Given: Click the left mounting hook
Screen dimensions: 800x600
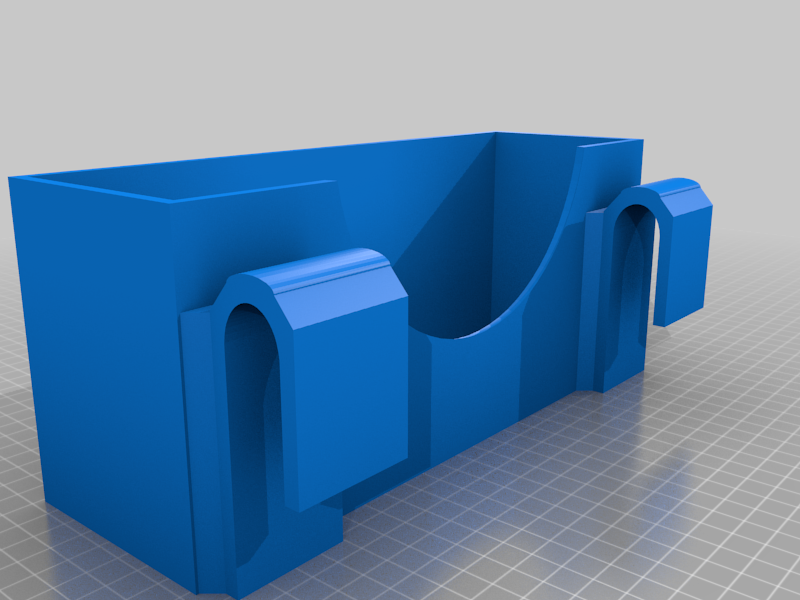Looking at the screenshot, I should 300,380.
